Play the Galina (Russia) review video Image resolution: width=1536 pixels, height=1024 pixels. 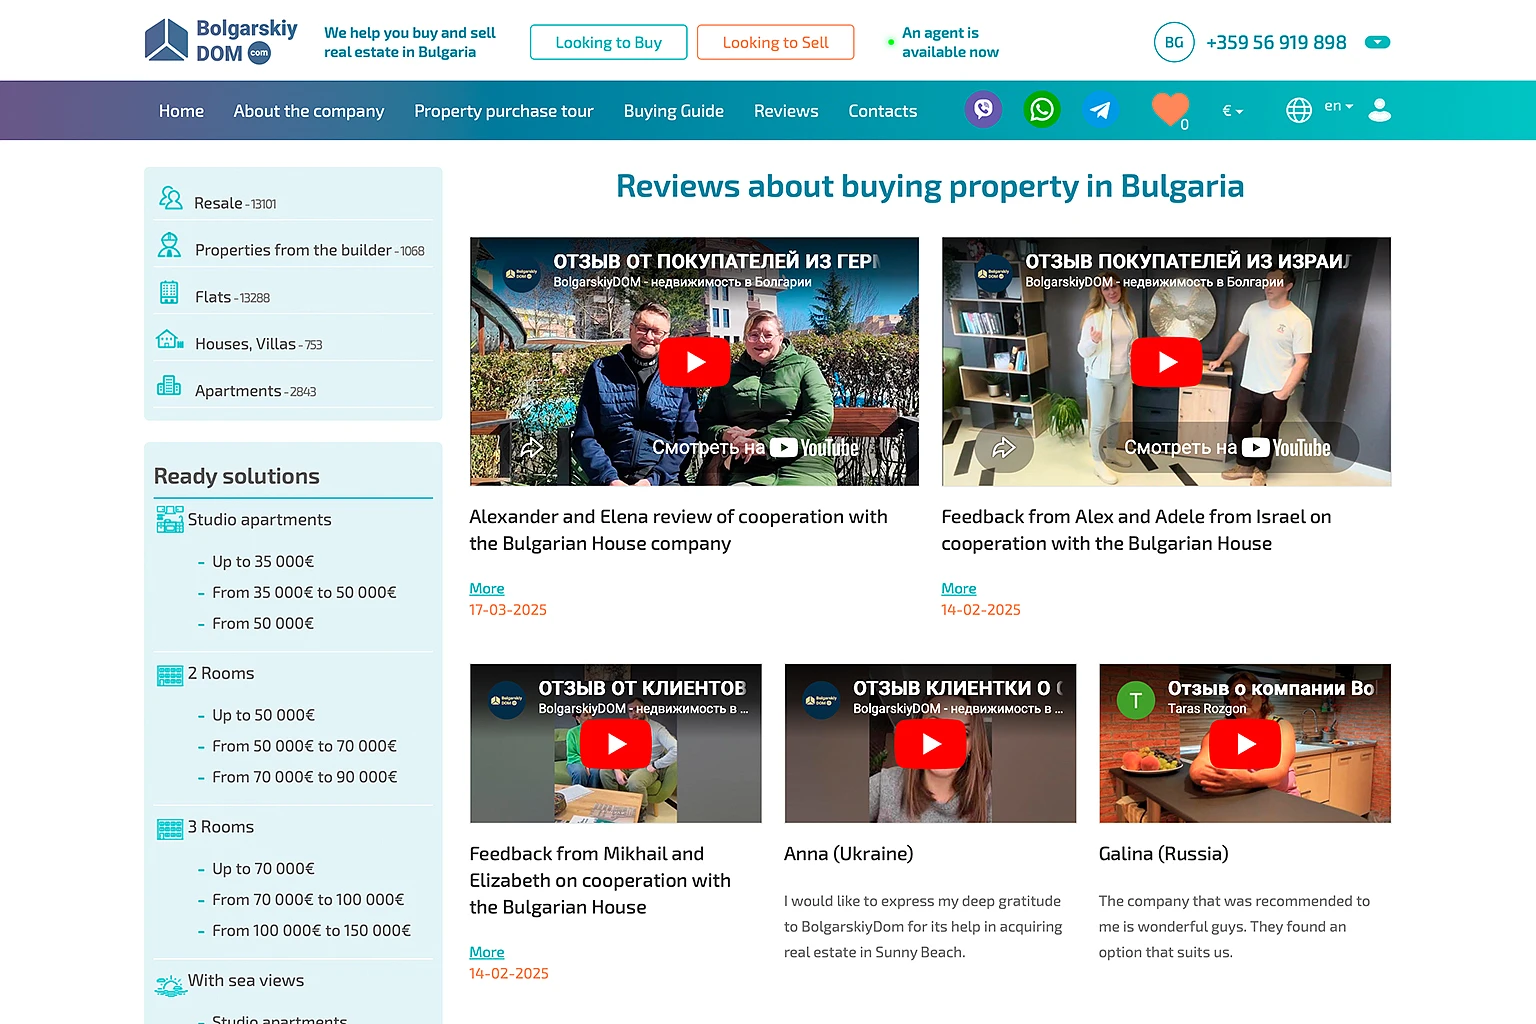(x=1245, y=744)
